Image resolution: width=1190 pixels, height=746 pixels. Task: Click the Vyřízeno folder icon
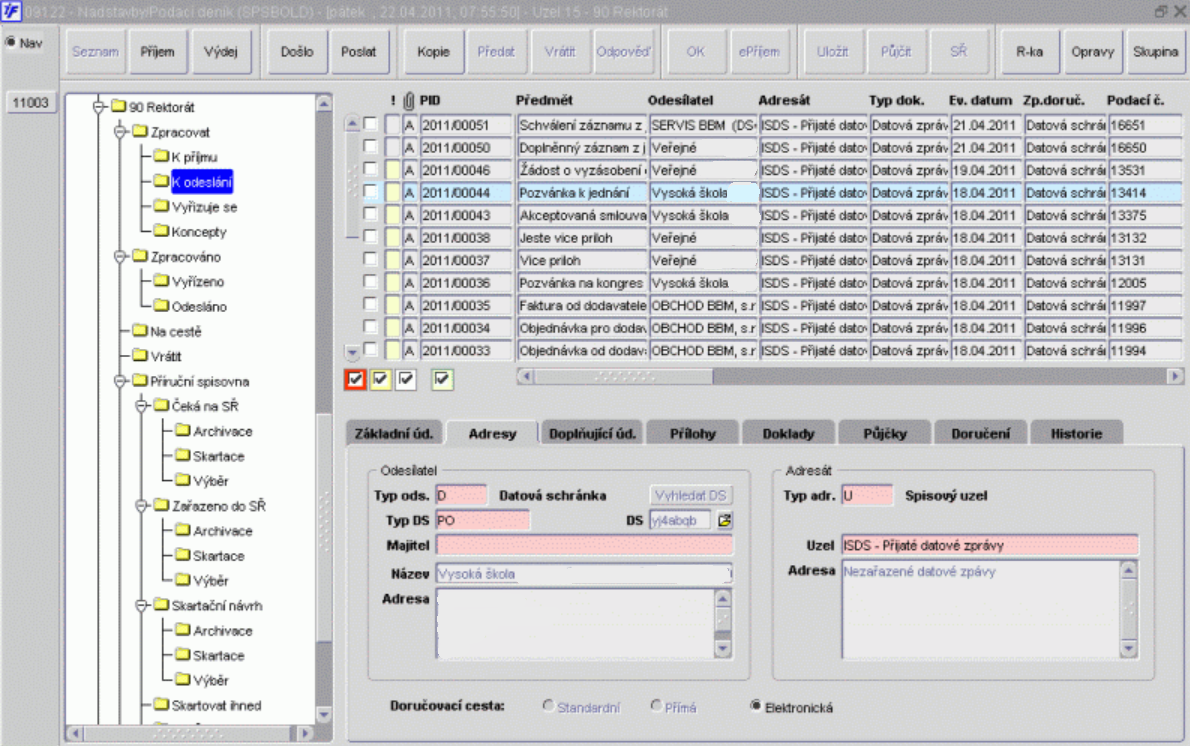161,281
